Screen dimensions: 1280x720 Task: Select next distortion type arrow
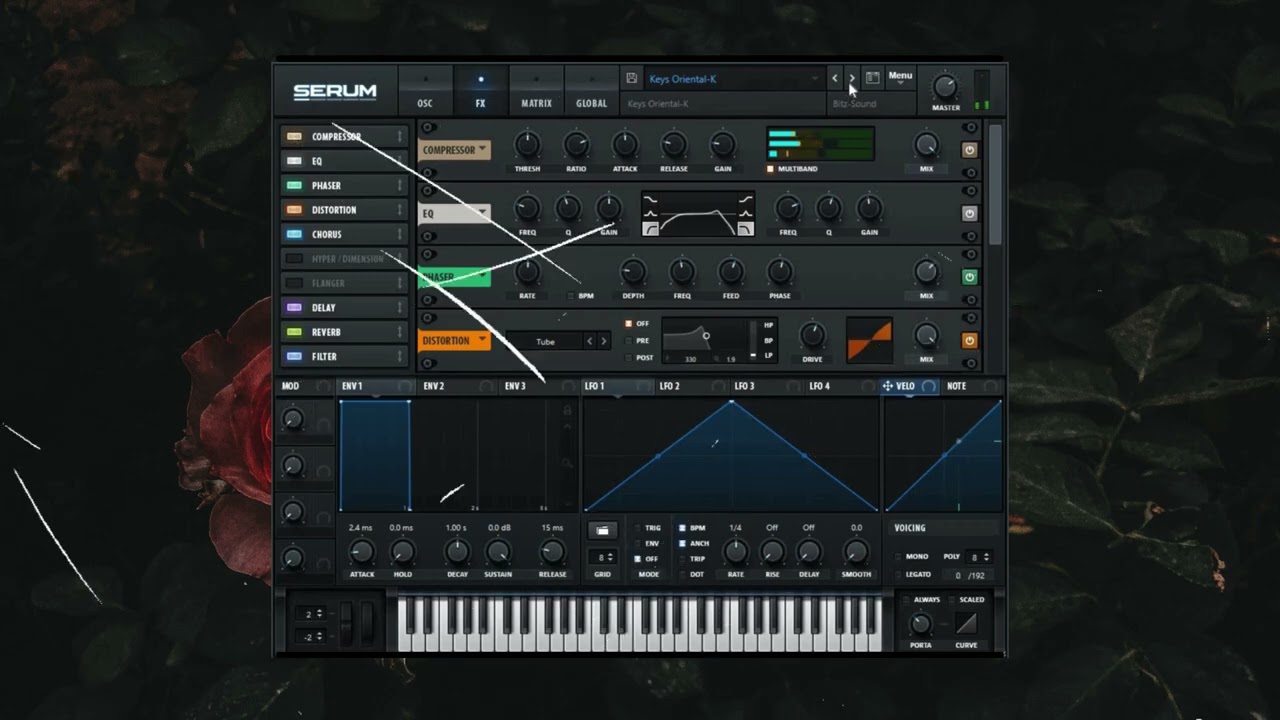tap(603, 342)
